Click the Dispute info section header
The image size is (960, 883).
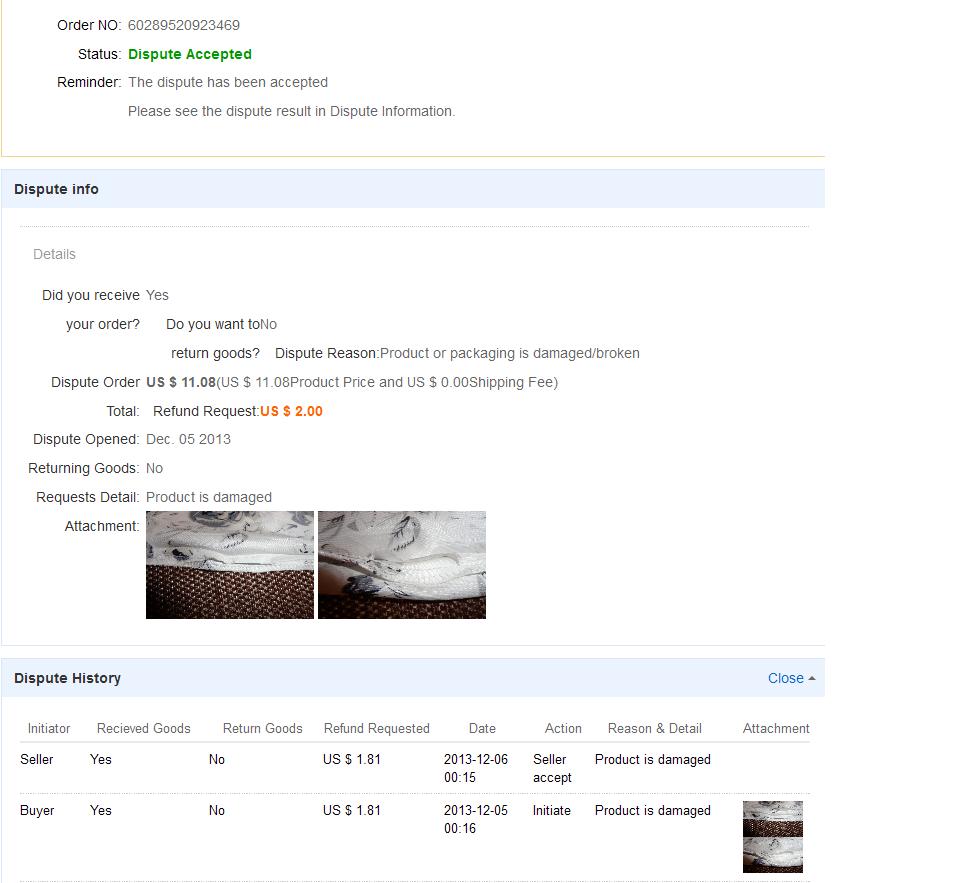[56, 189]
